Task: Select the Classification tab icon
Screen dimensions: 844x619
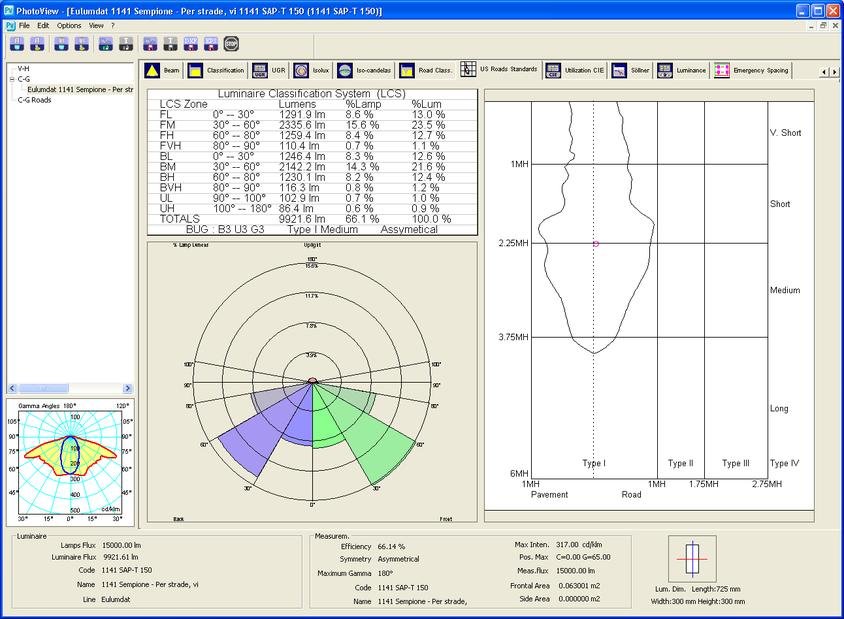Action: [x=195, y=70]
